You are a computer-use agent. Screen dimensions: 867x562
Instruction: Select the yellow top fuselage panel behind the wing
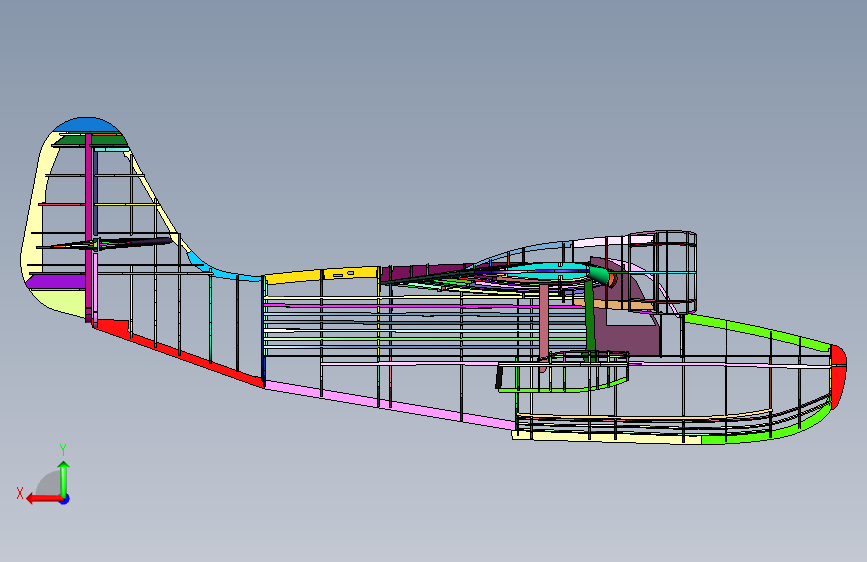coord(322,275)
